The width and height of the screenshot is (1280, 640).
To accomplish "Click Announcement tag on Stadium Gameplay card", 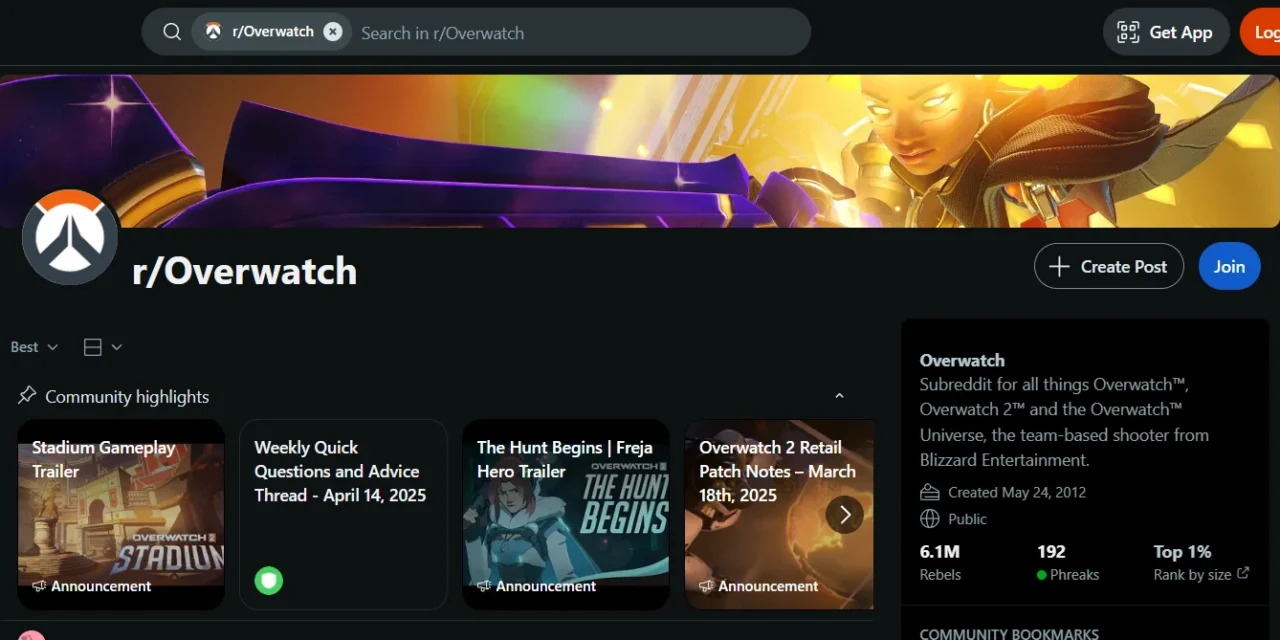I will click(92, 586).
